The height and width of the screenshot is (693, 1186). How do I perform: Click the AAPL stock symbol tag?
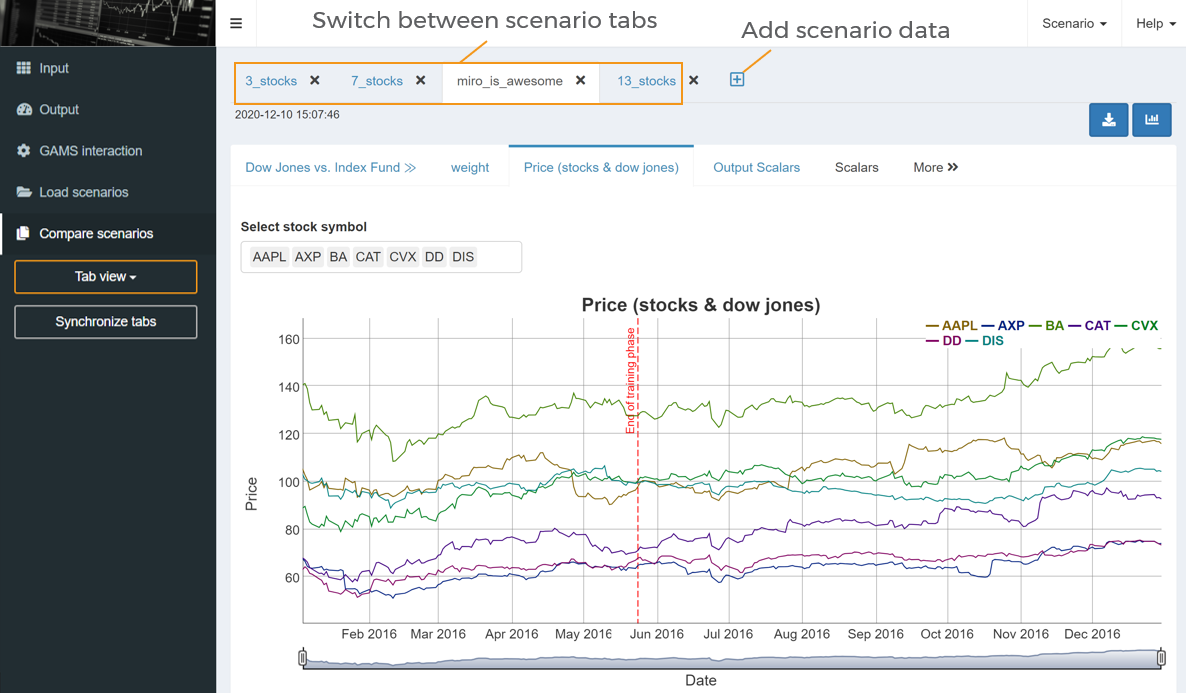[269, 257]
